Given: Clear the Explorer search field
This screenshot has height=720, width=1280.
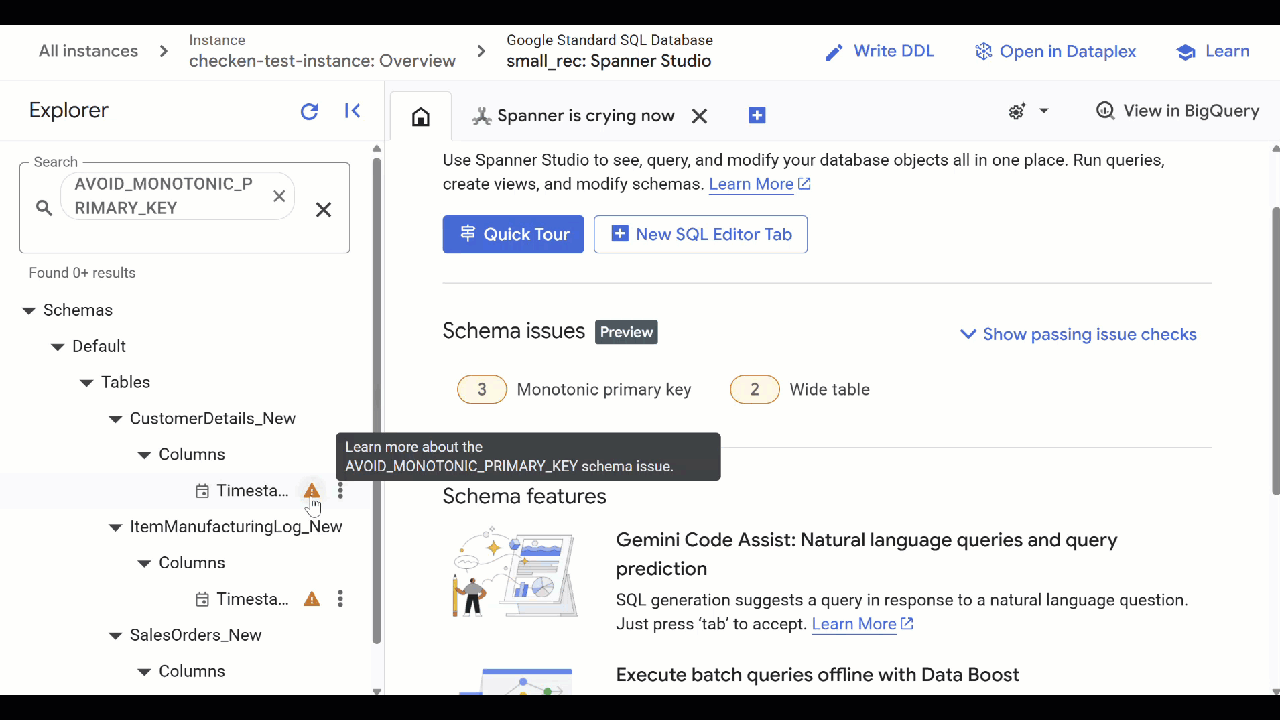Looking at the screenshot, I should (323, 210).
